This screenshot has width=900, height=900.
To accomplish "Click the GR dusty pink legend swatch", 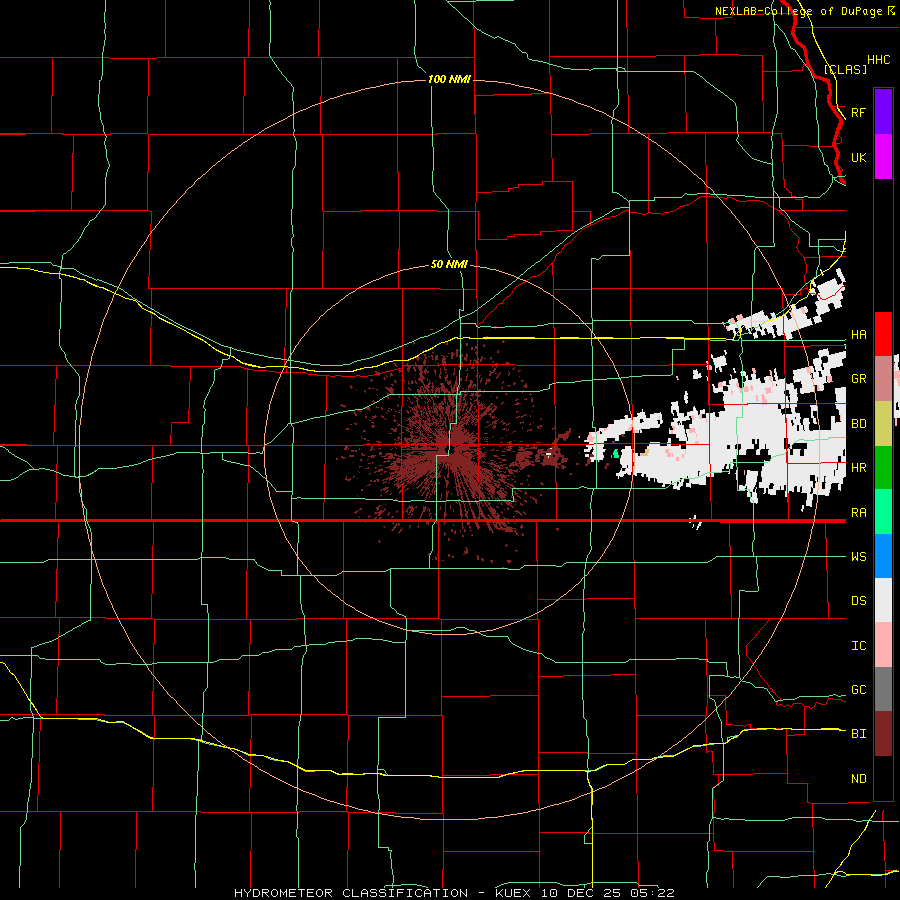I will point(883,379).
